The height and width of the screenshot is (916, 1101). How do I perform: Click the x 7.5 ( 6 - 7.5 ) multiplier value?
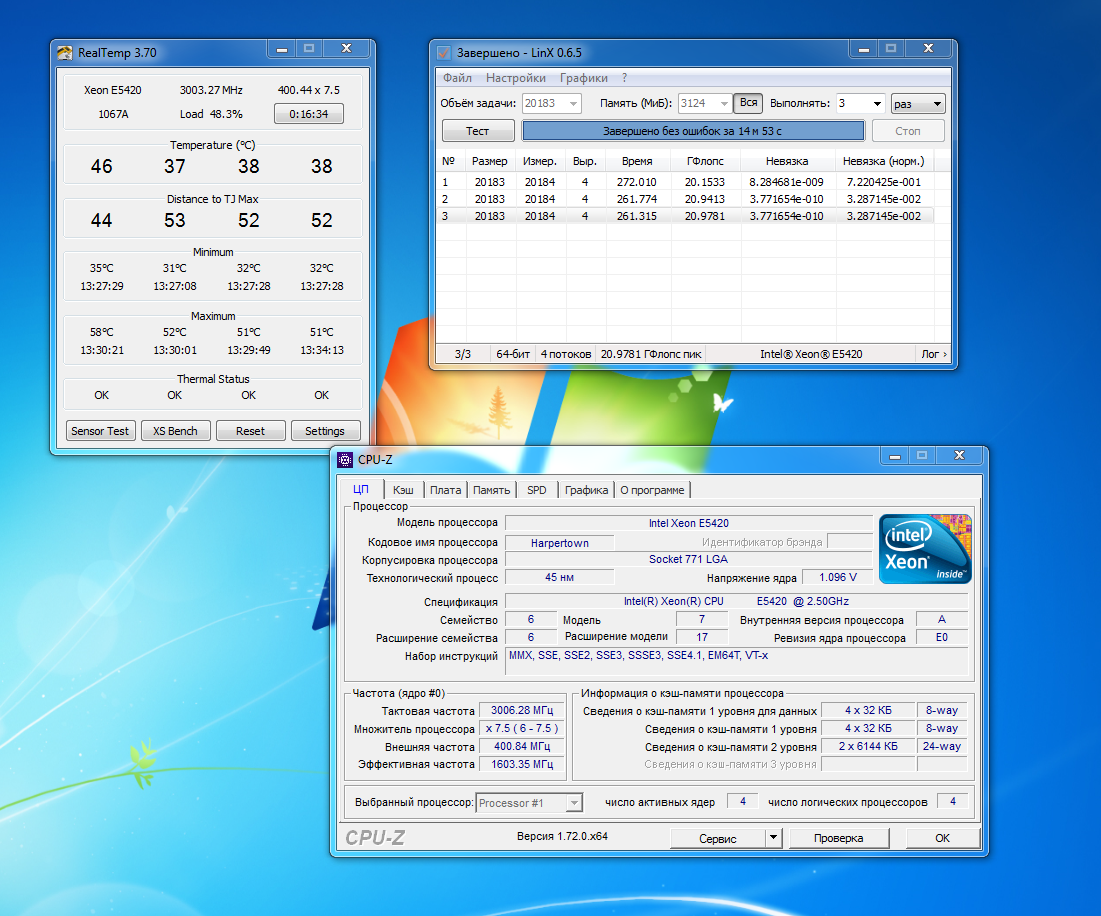[522, 729]
